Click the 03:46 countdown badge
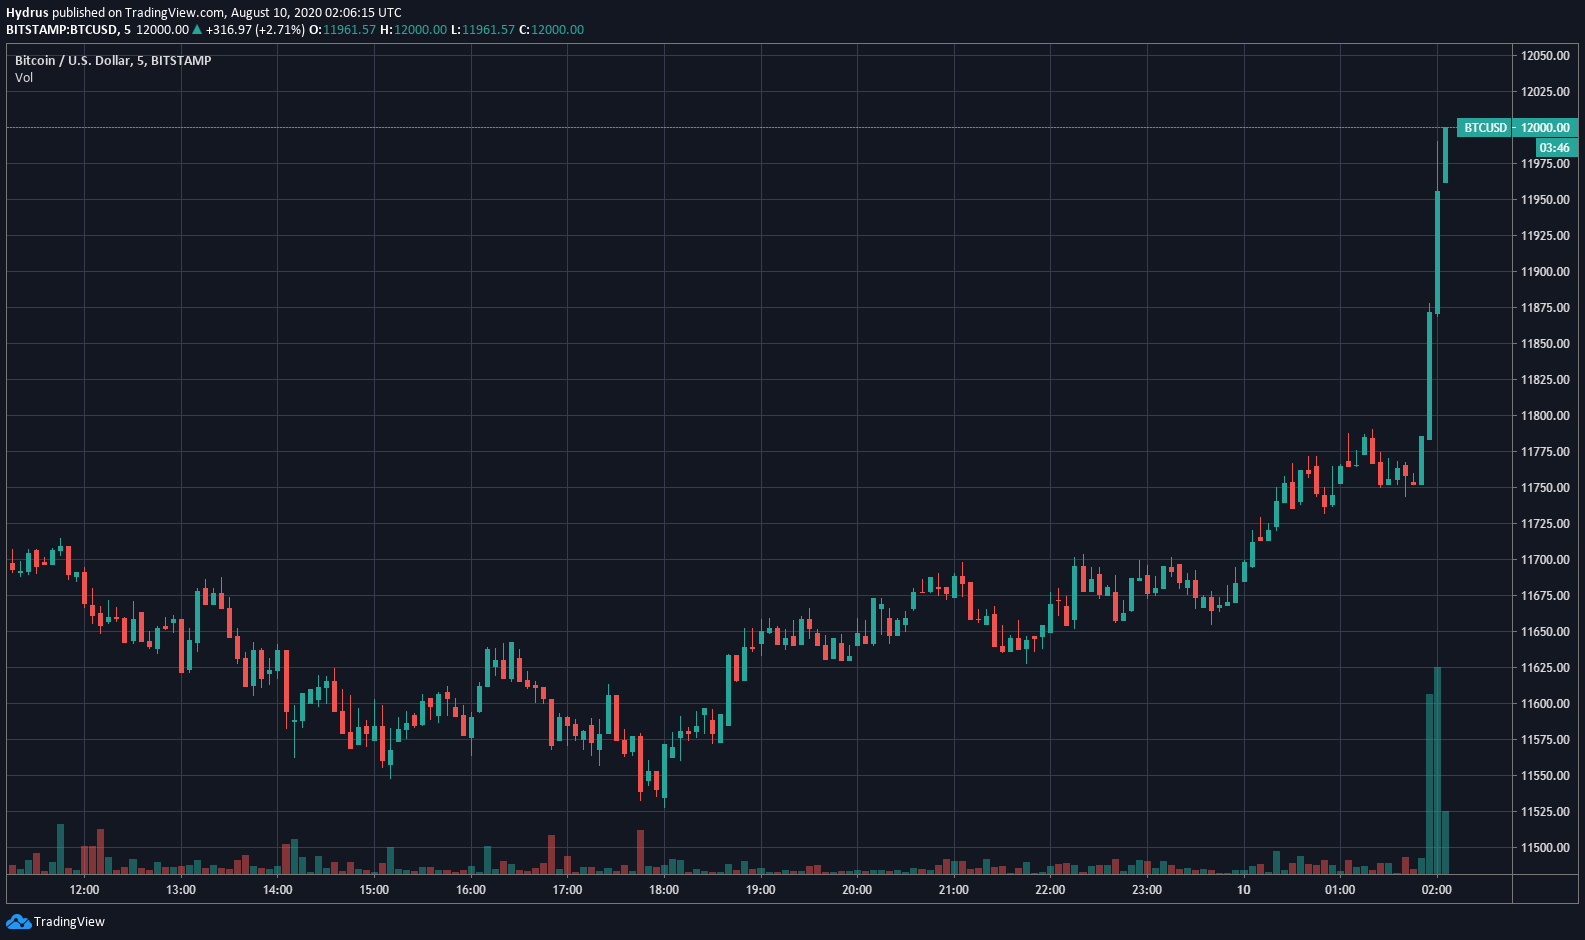This screenshot has width=1585, height=940. click(1554, 148)
